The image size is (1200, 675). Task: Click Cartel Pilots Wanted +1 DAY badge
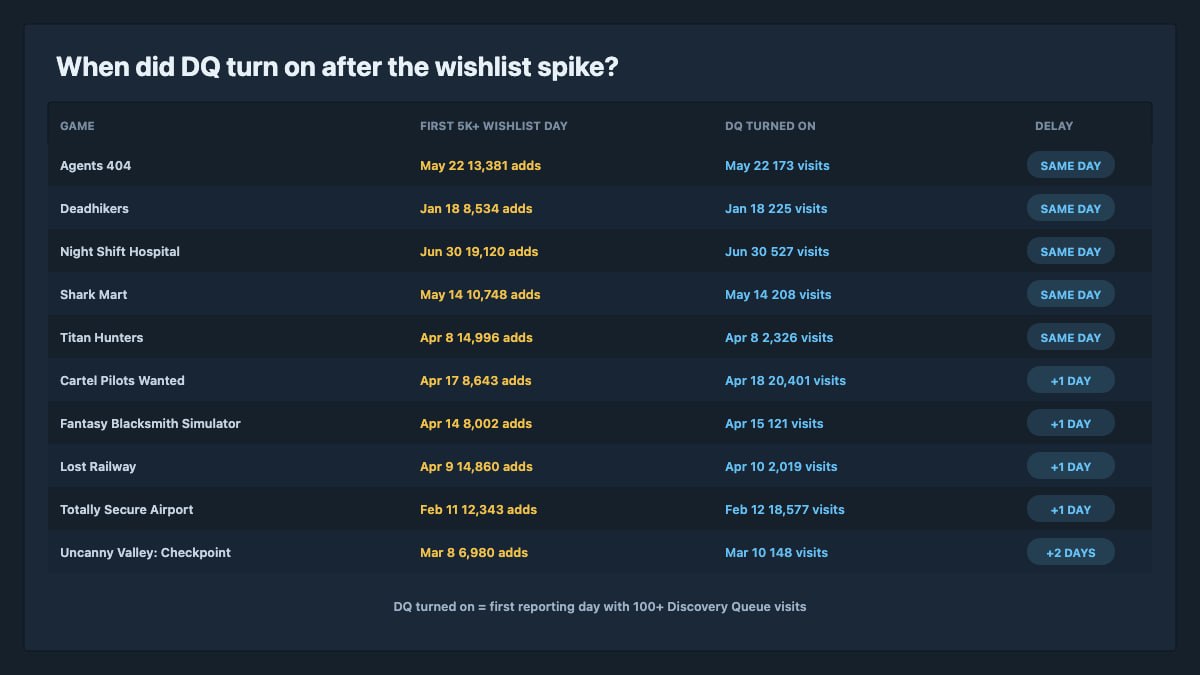1070,381
